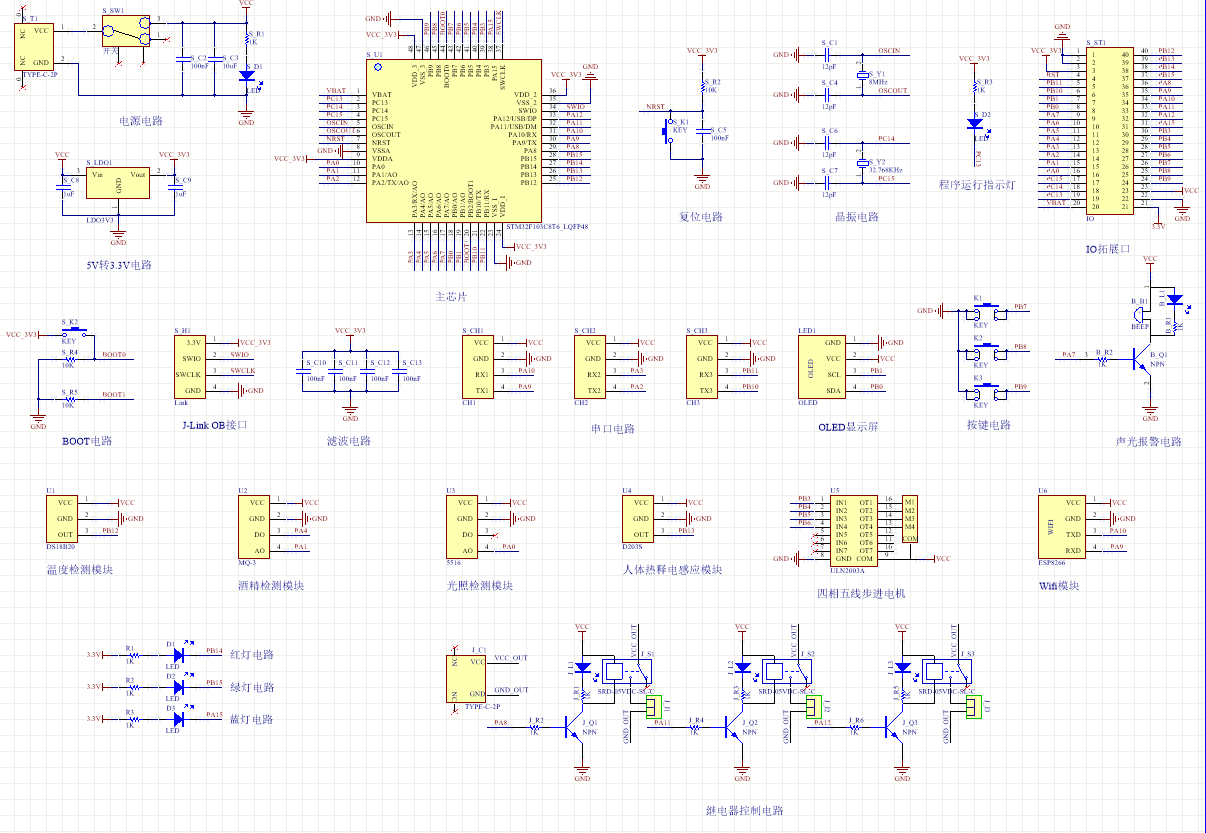
Task: Select the 32.768KHz crystal S_Y2
Action: tap(862, 162)
